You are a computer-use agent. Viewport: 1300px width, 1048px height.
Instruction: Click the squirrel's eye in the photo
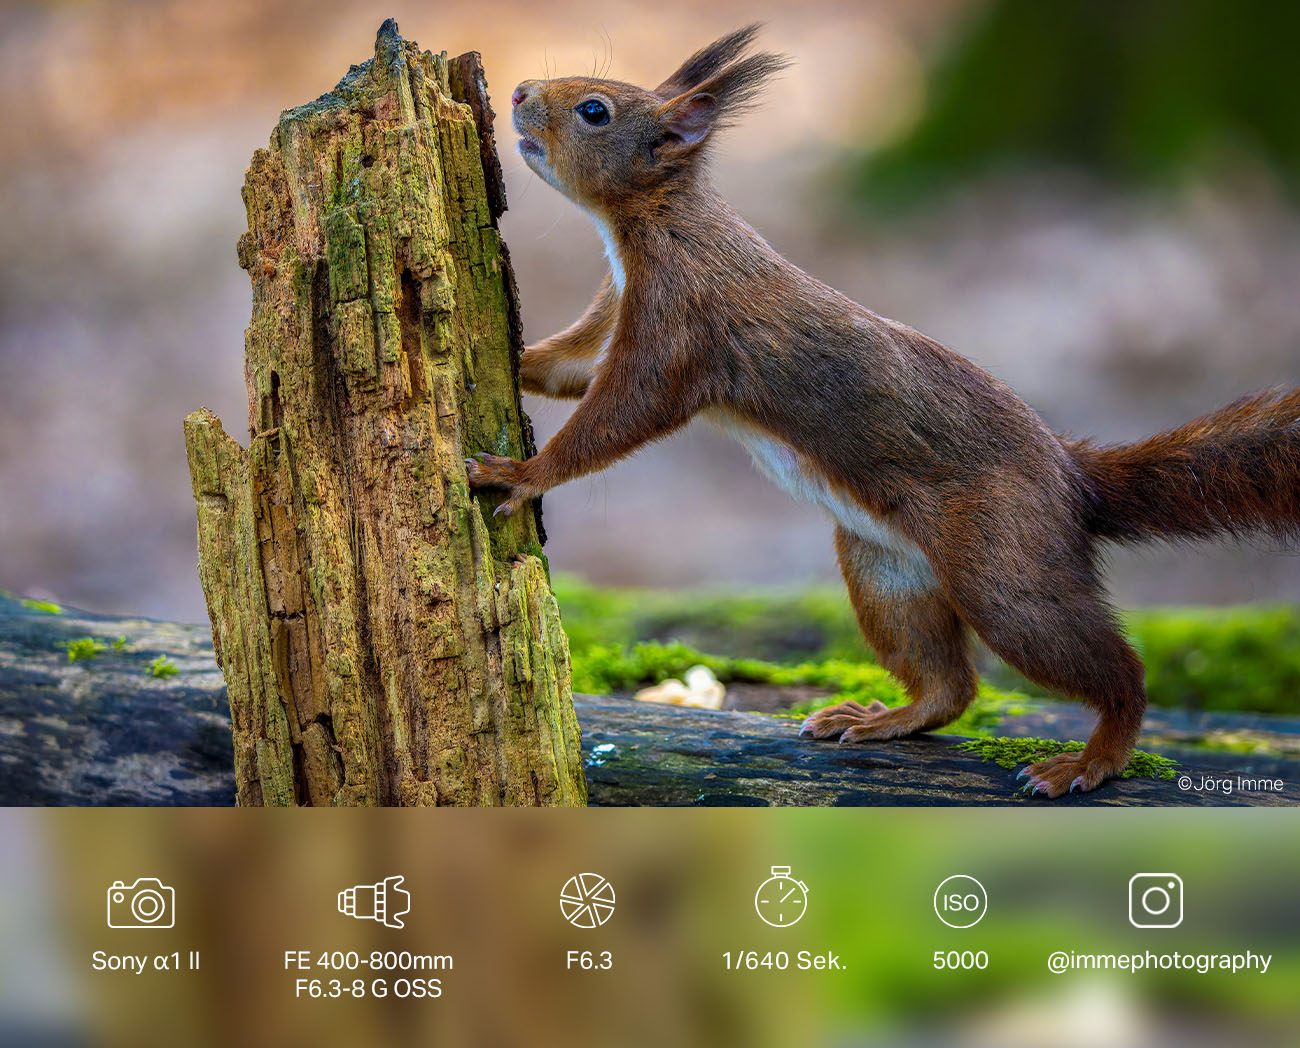[593, 112]
